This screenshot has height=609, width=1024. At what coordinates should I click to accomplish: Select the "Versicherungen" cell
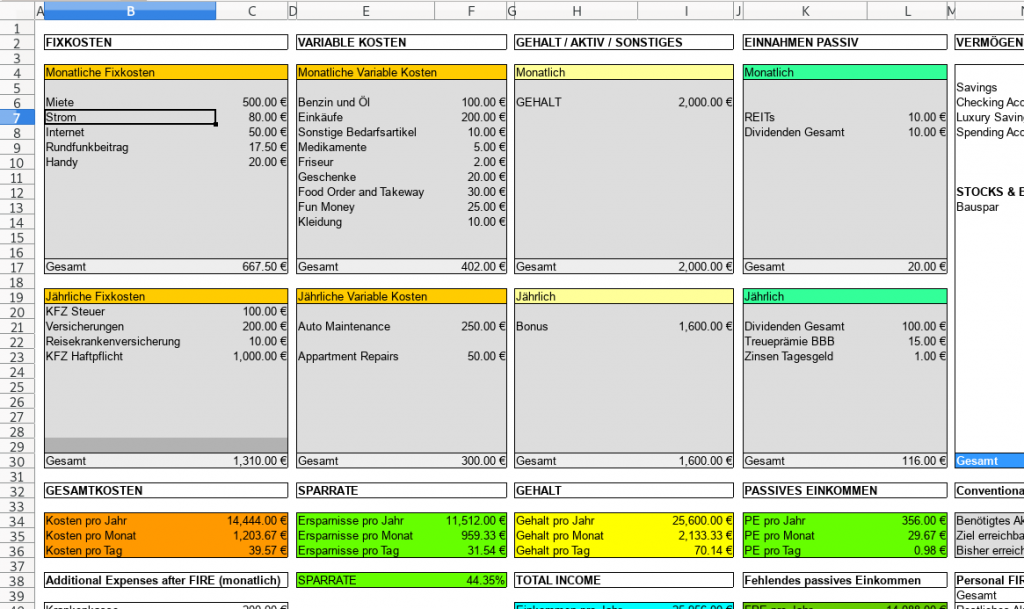point(130,327)
